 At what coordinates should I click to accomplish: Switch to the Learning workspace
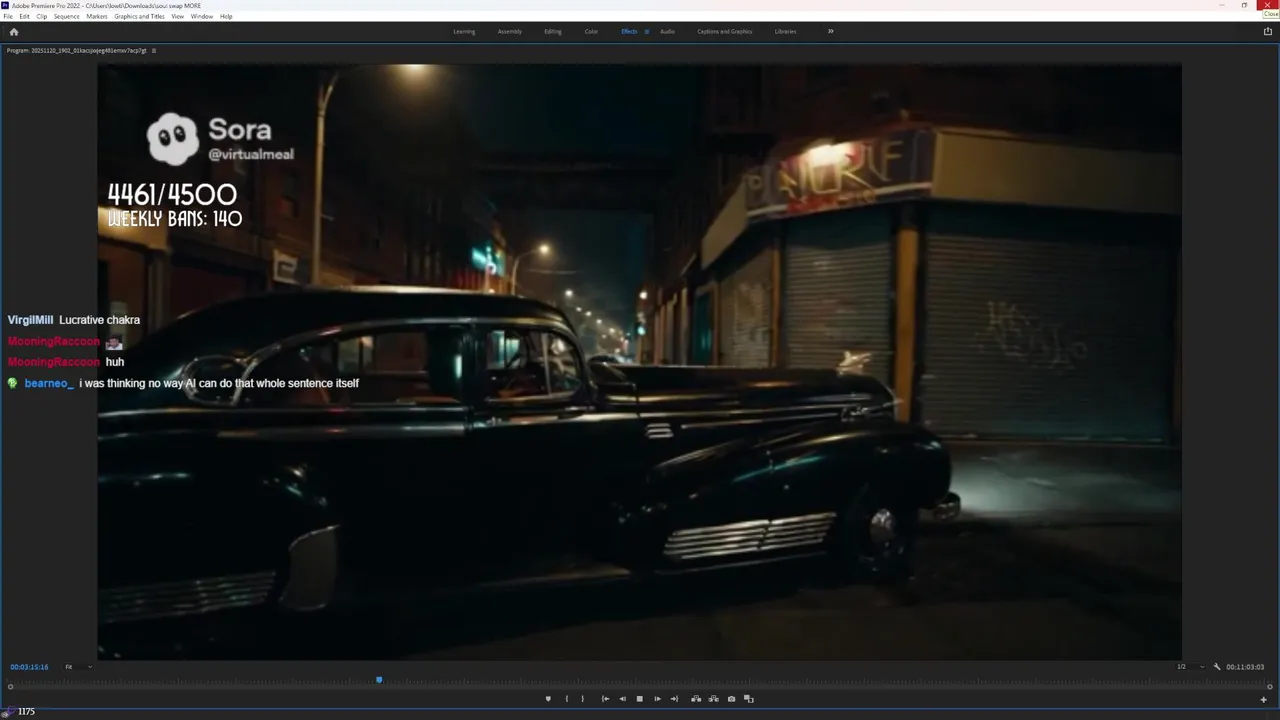[x=464, y=31]
